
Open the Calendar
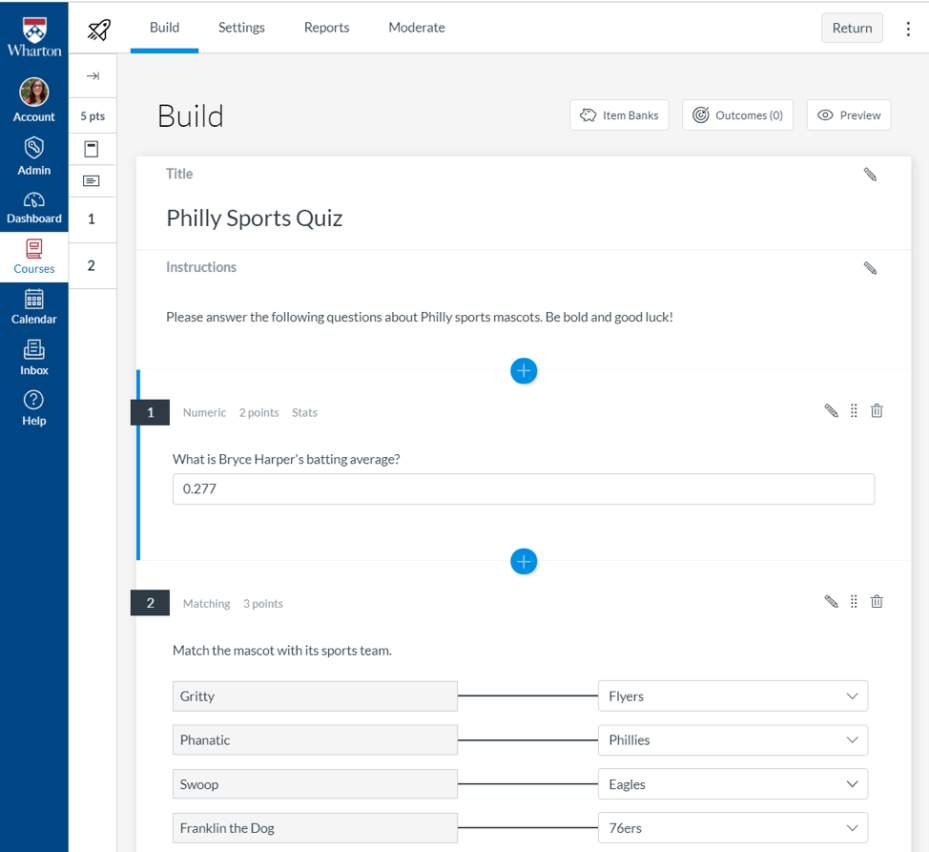[x=34, y=307]
